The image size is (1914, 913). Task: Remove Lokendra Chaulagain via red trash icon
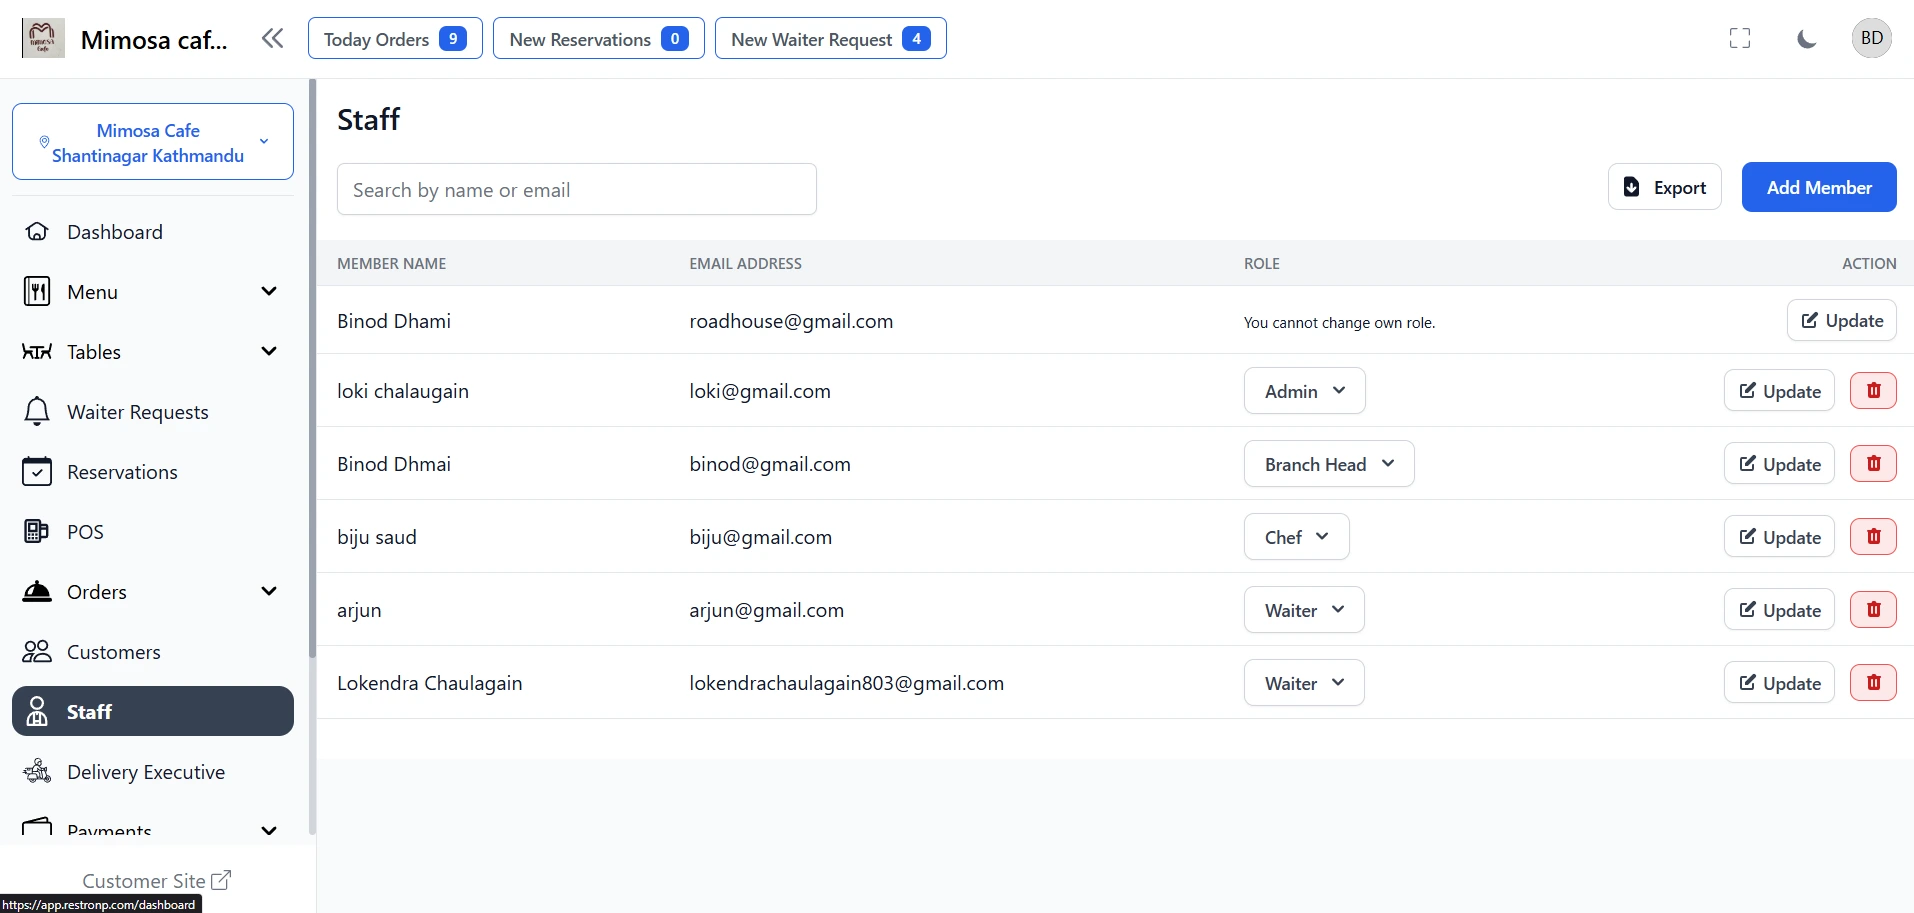tap(1872, 683)
